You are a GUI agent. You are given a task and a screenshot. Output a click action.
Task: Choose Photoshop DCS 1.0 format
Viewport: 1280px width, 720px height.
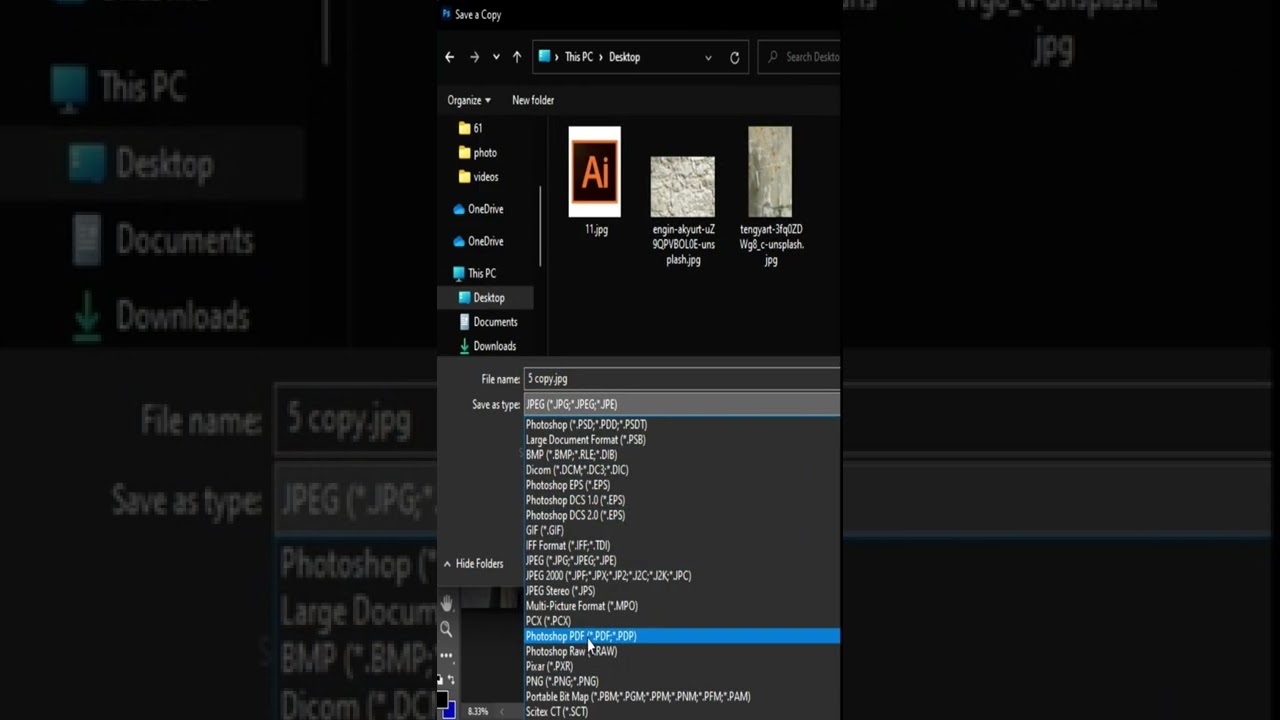point(682,500)
